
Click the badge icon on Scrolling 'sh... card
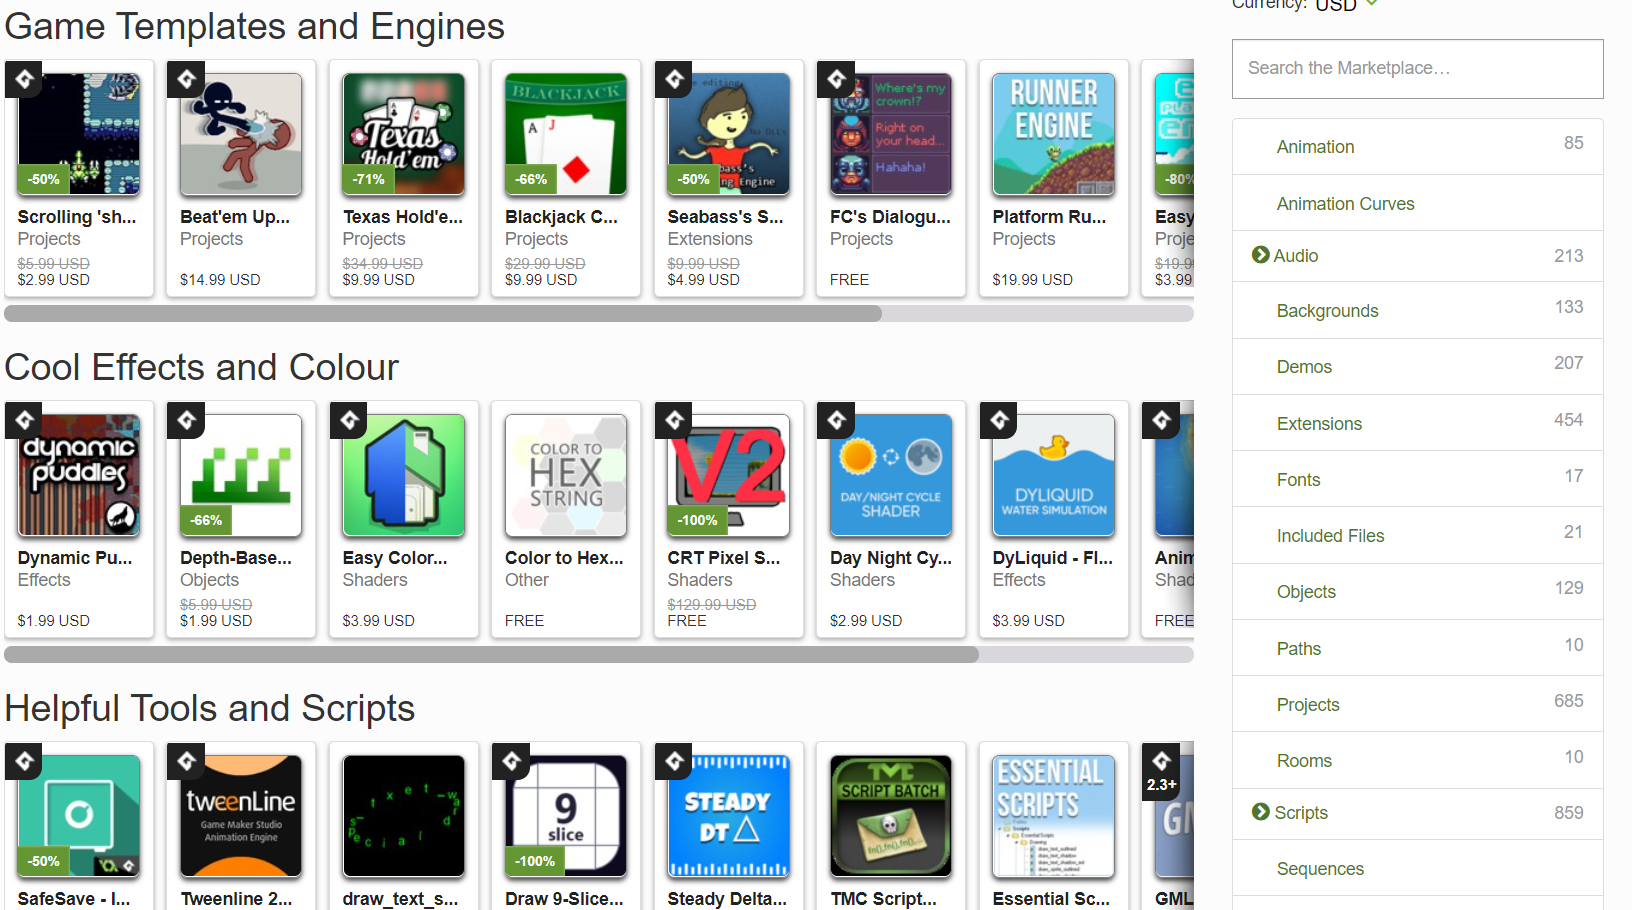(24, 79)
